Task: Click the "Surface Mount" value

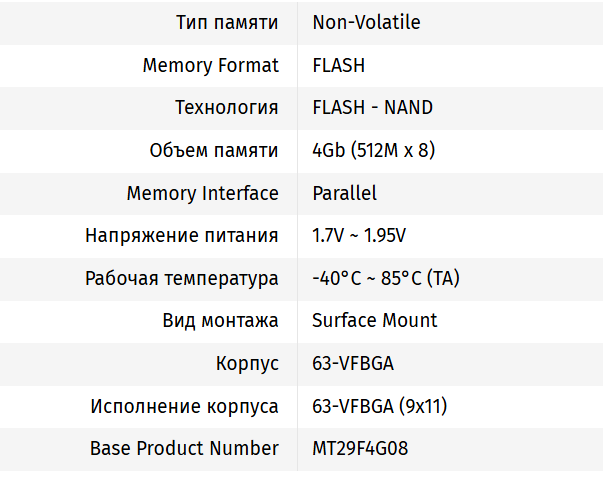Action: tap(375, 321)
